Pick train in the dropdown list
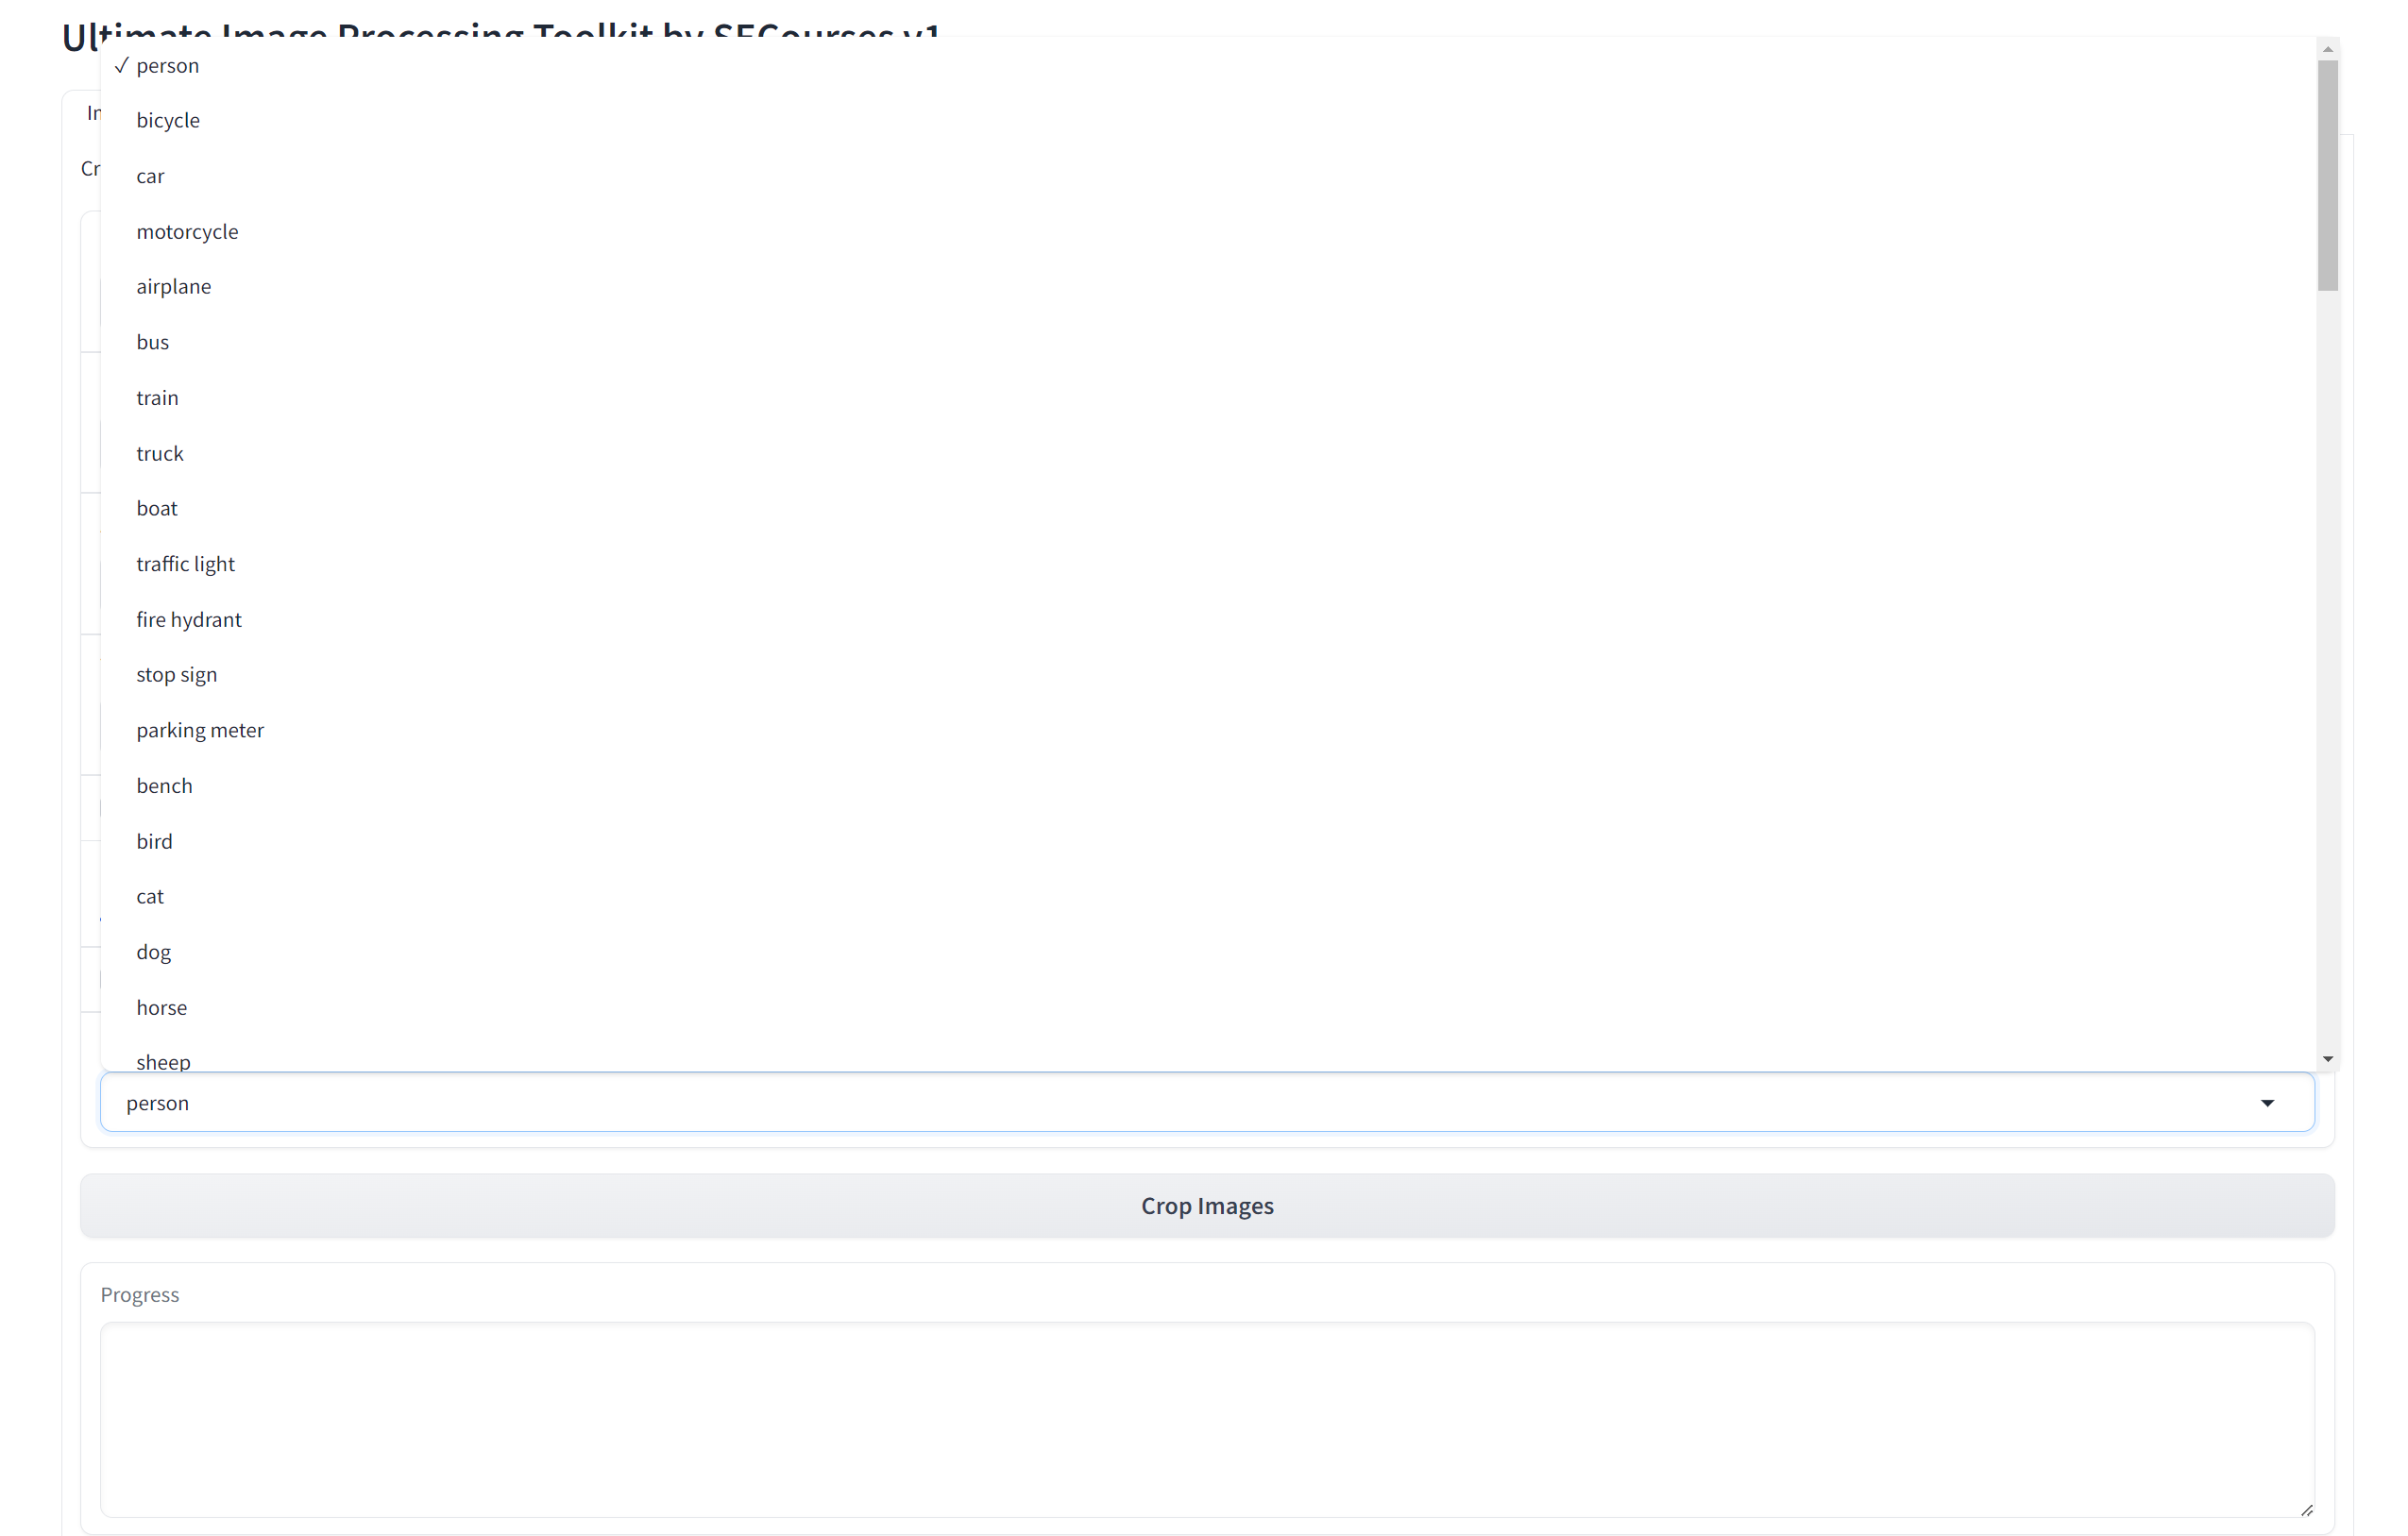2408x1536 pixels. 157,398
